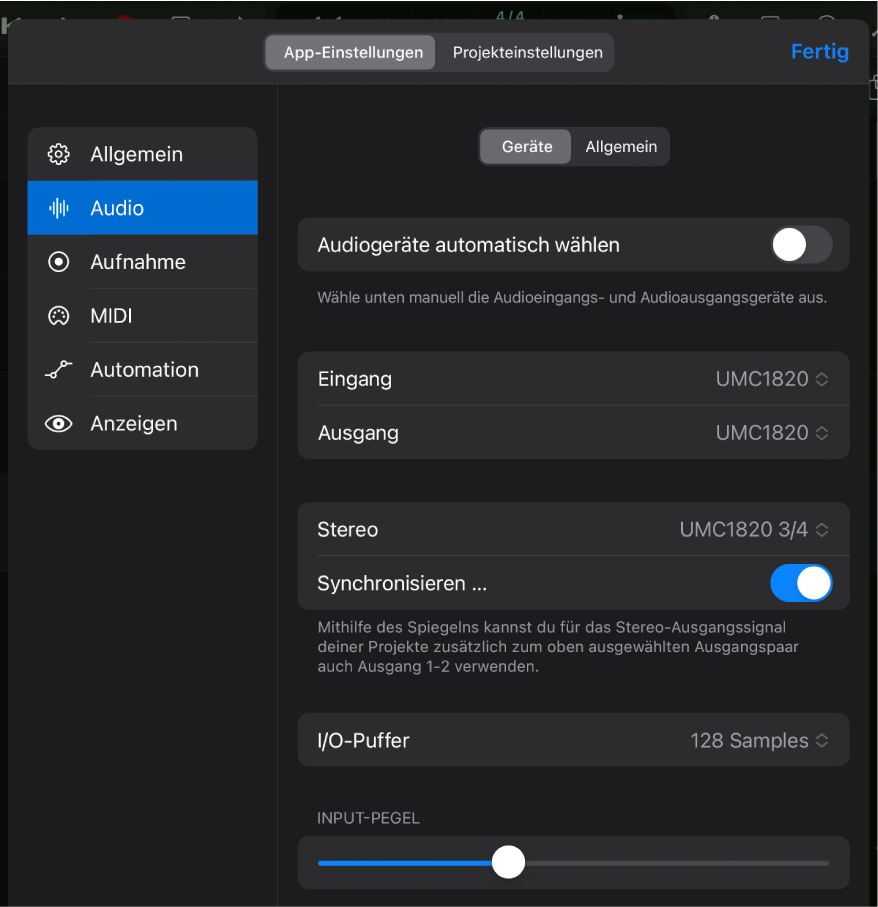Select the Geräte tab
The width and height of the screenshot is (878, 907).
click(525, 146)
